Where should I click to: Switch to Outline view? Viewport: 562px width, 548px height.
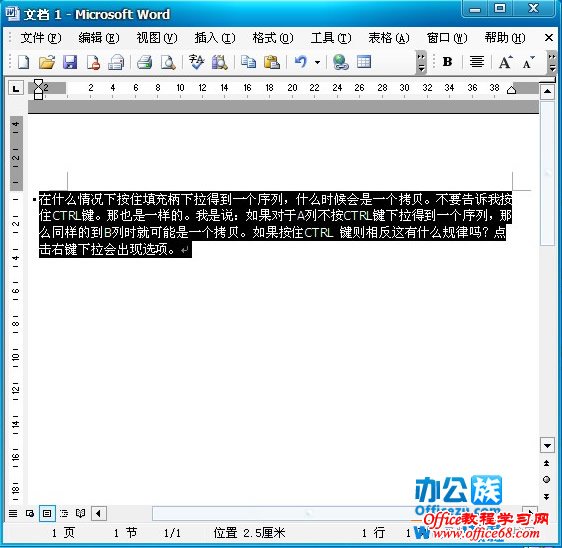pos(64,514)
